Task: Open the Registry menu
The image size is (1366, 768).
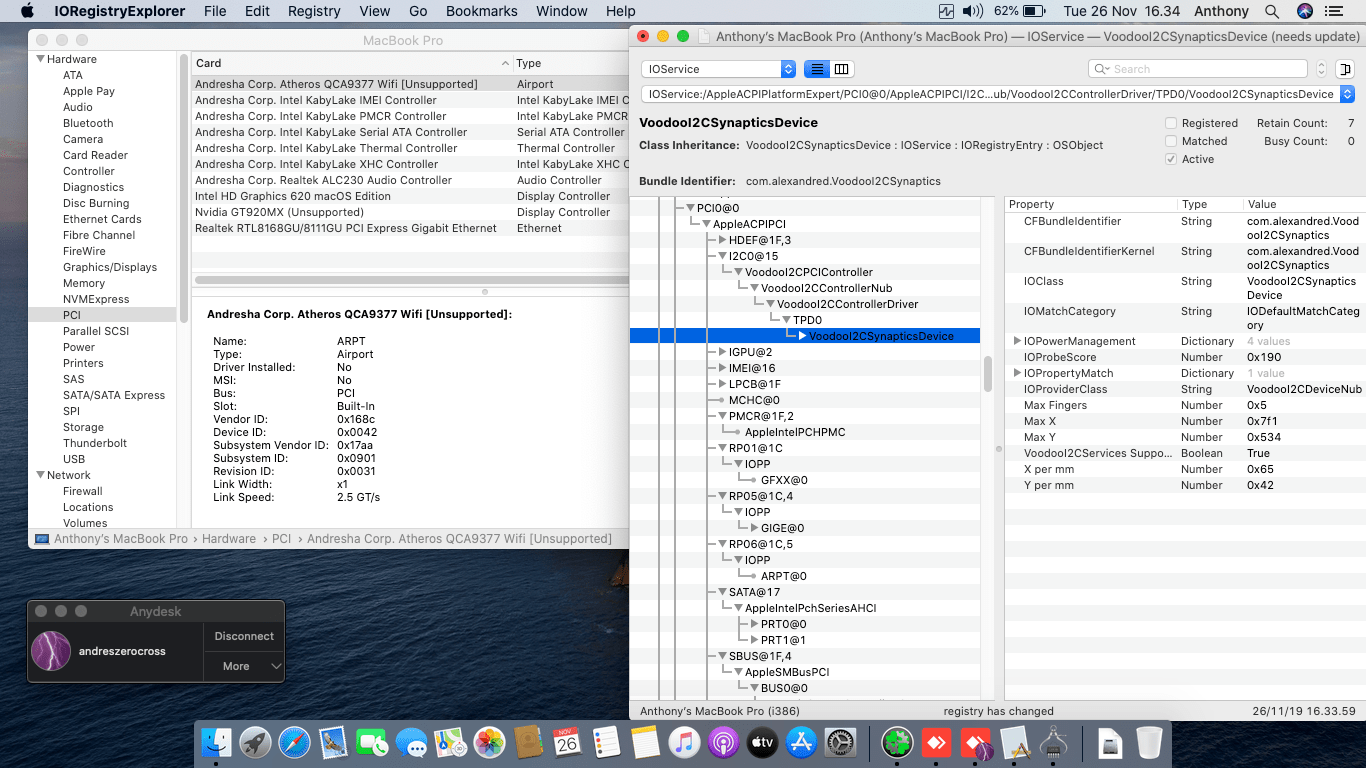Action: tap(314, 11)
